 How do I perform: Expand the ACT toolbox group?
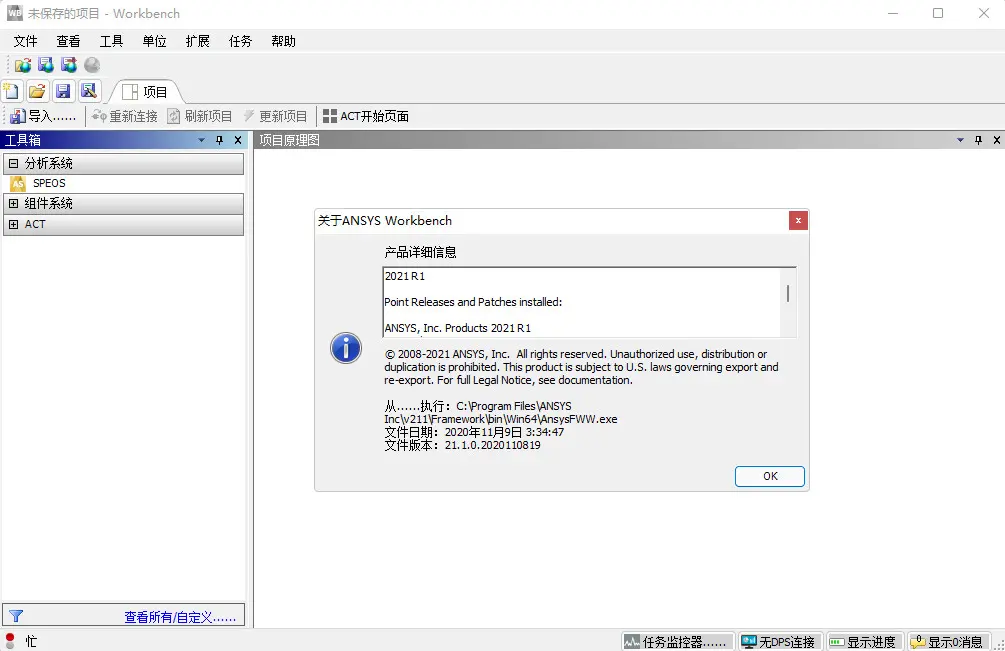[13, 224]
